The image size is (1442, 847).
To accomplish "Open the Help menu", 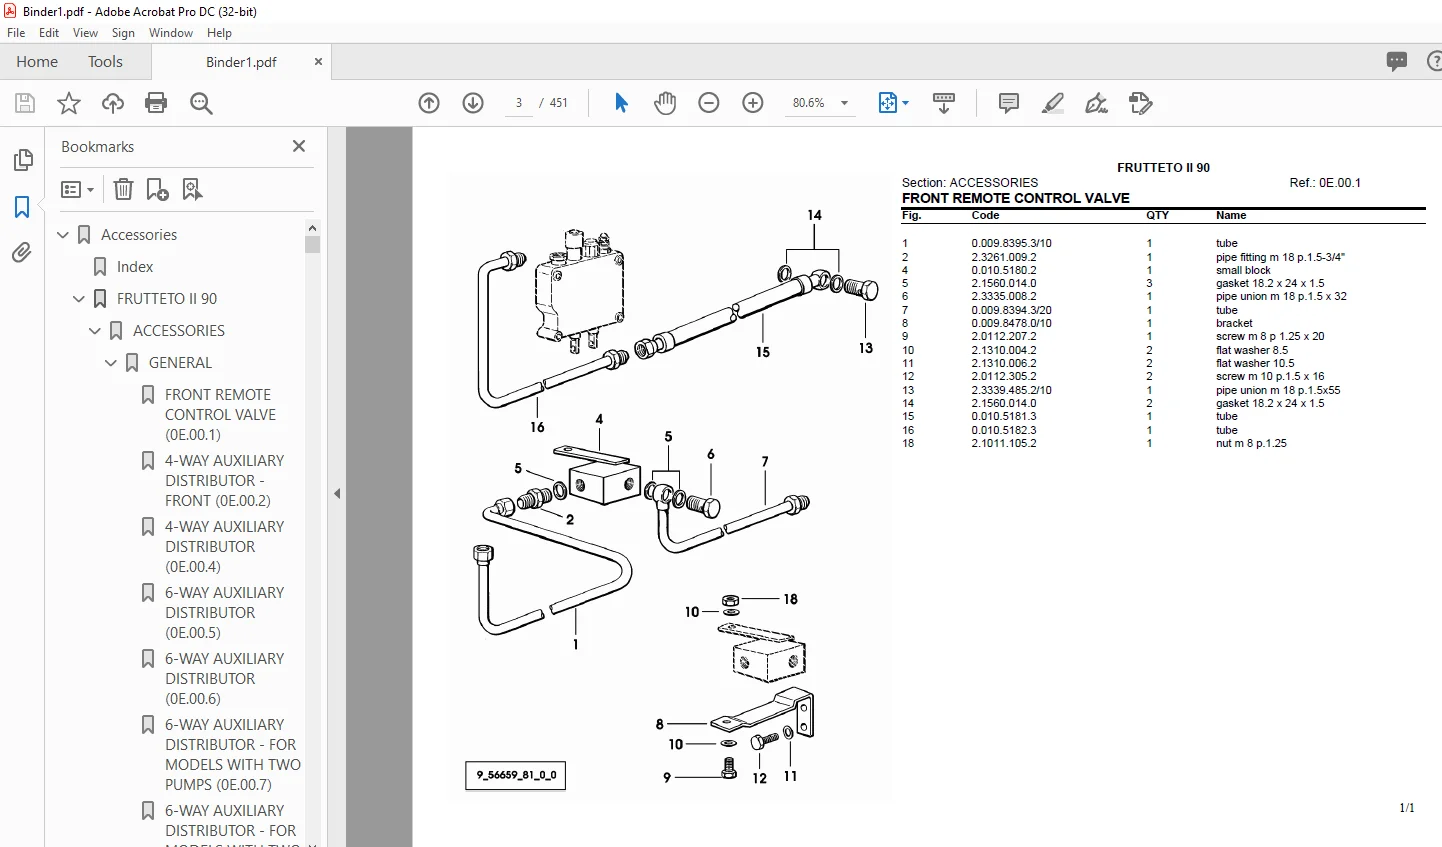I will coord(219,33).
